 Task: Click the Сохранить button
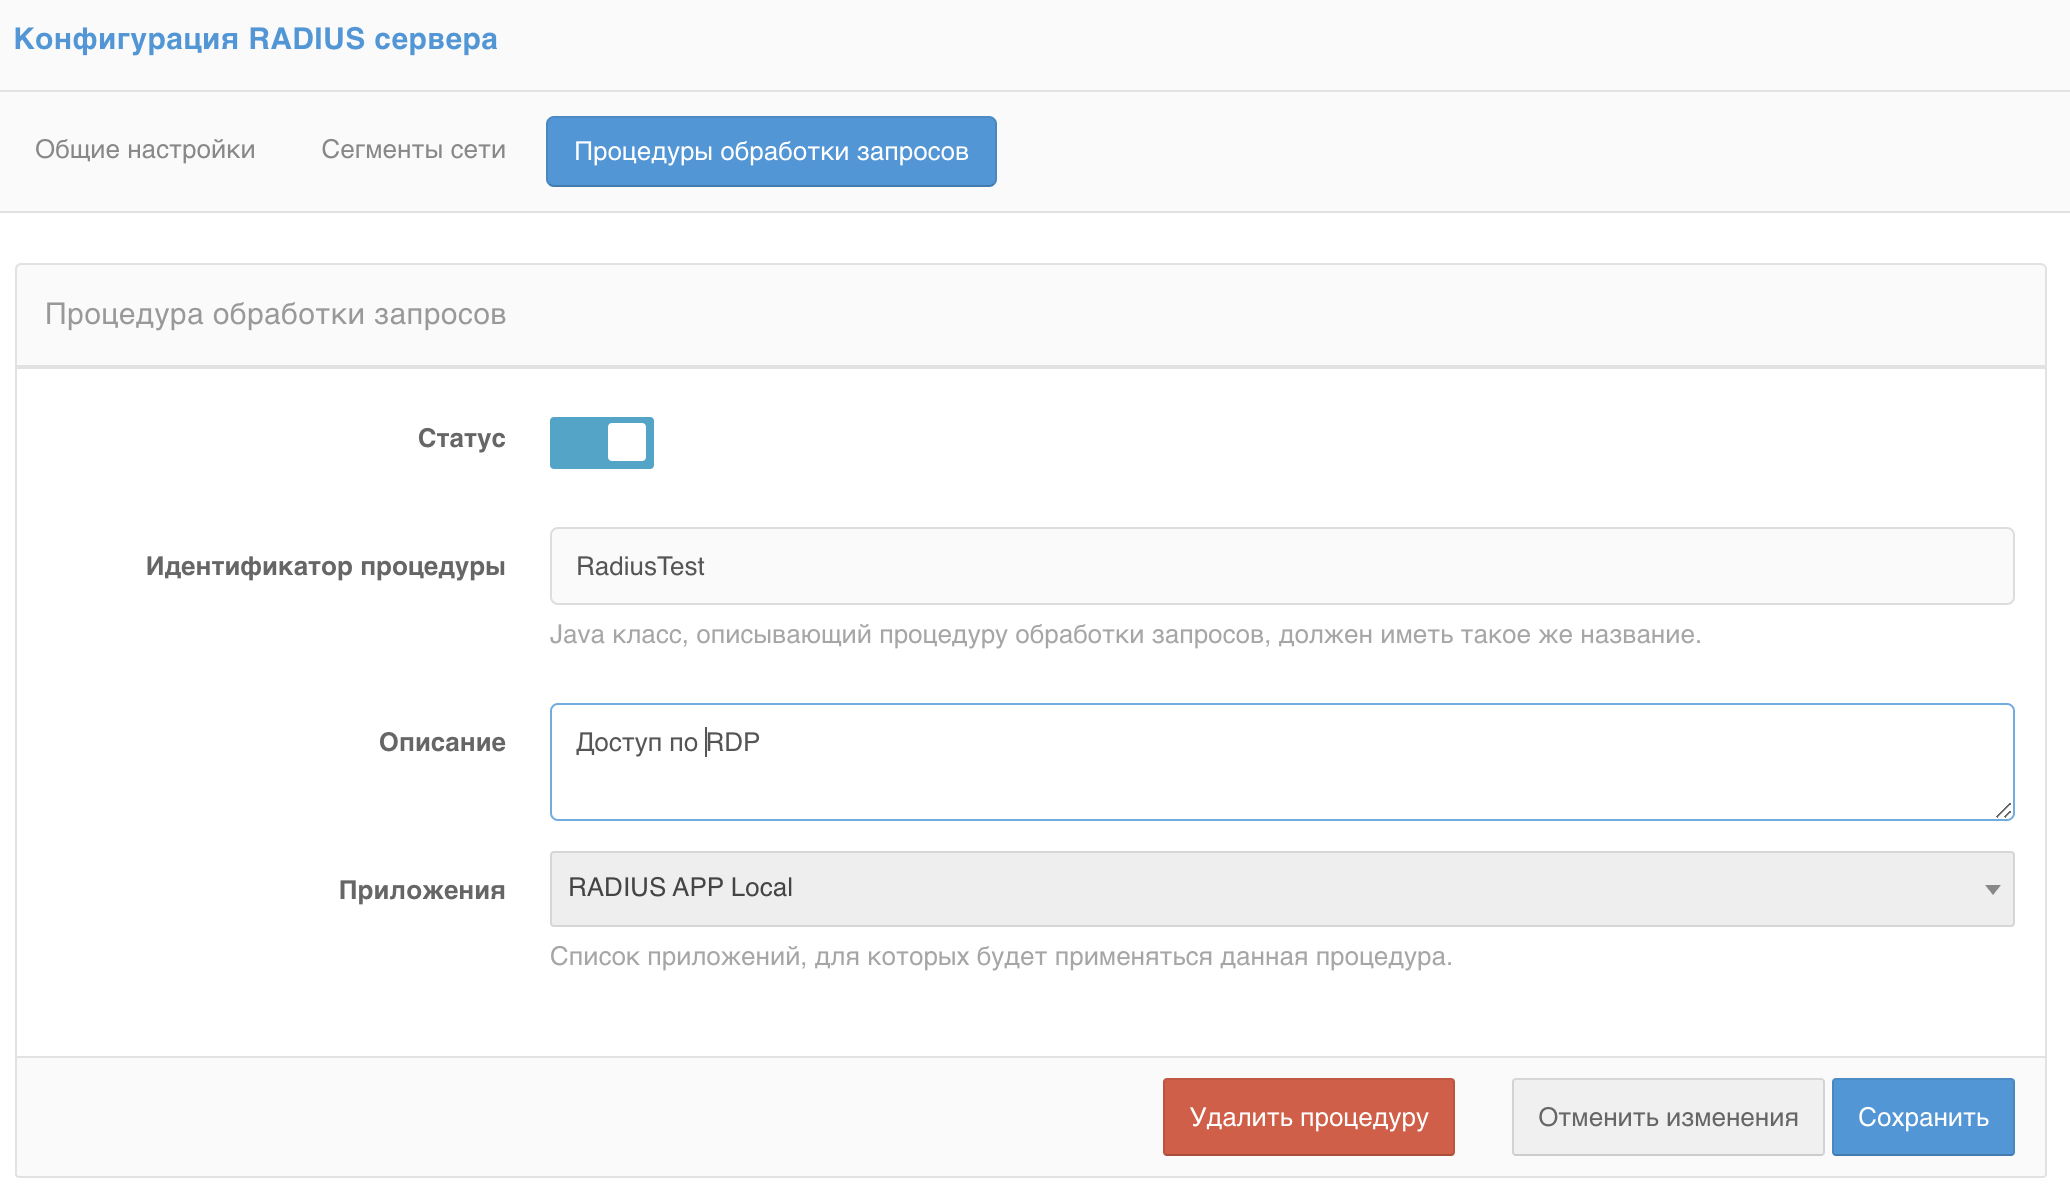1922,1116
